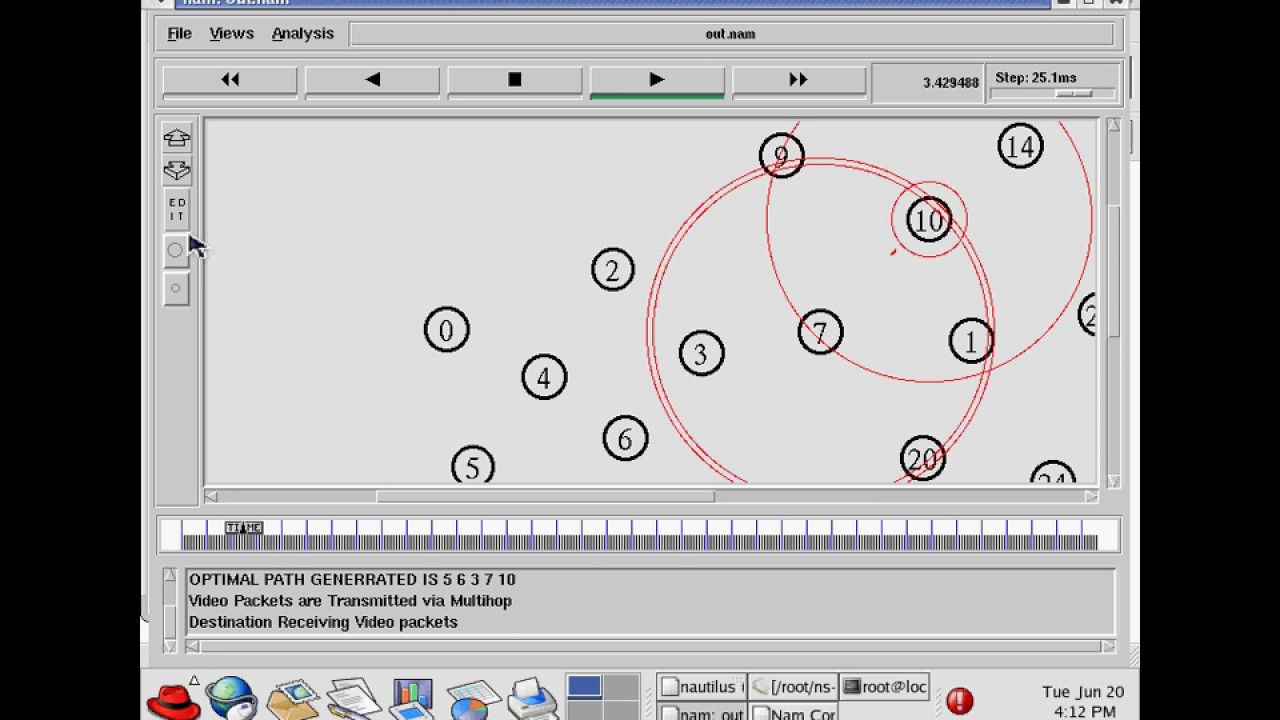
Task: Click the zoom out icon in sidebar
Action: pos(177,171)
